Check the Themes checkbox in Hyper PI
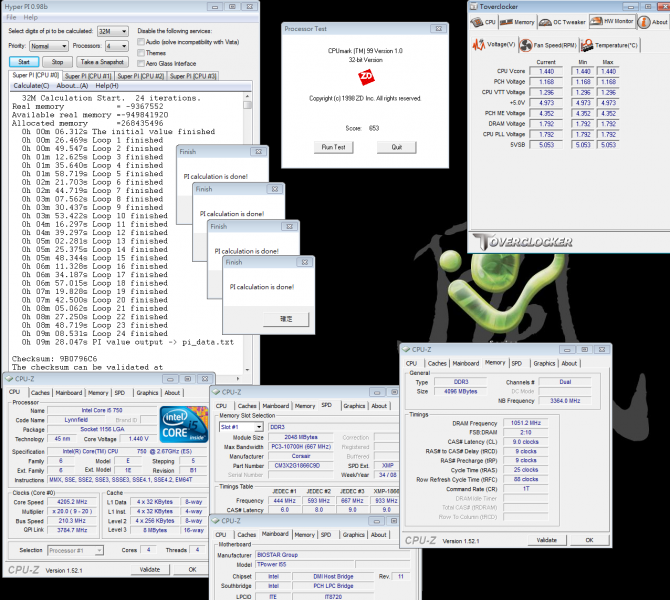This screenshot has height=600, width=670. coord(140,52)
